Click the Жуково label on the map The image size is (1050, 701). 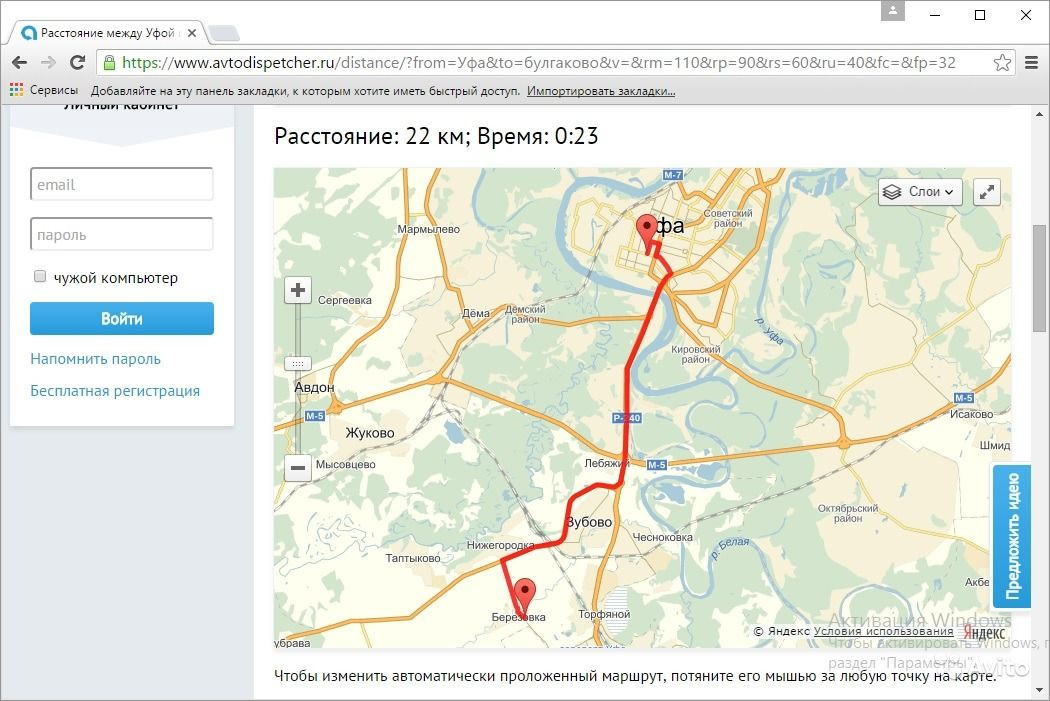[x=370, y=433]
